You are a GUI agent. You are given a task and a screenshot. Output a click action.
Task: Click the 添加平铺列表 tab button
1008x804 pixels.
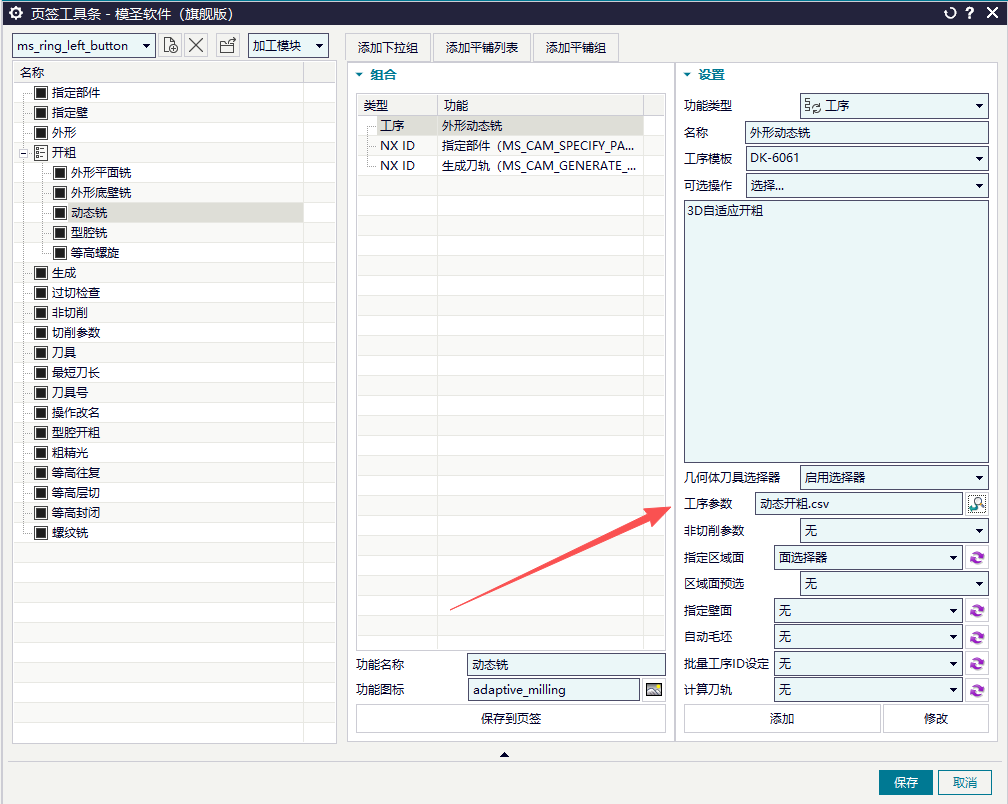point(482,48)
